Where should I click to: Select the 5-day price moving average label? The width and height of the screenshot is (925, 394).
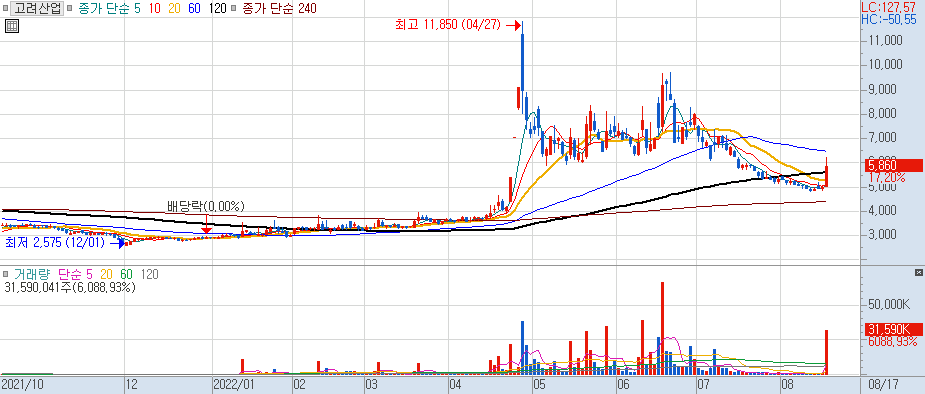point(109,9)
